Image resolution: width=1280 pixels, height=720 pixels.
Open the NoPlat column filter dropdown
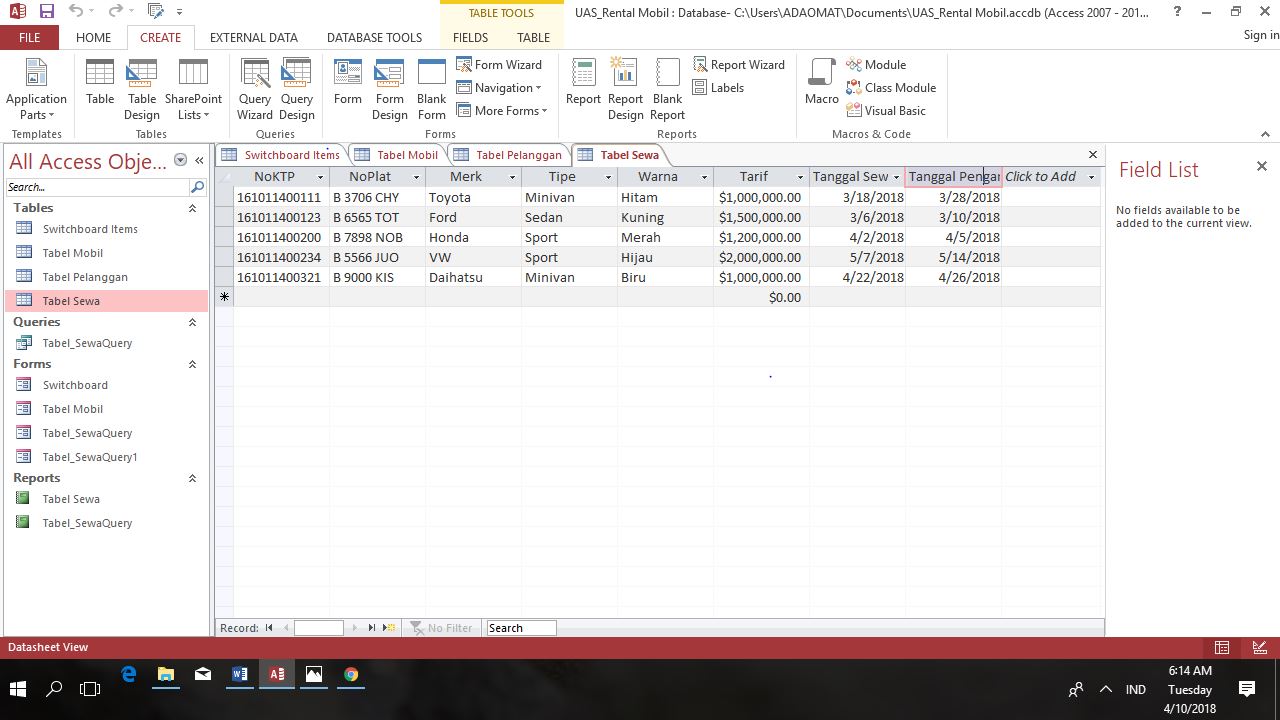(x=416, y=177)
